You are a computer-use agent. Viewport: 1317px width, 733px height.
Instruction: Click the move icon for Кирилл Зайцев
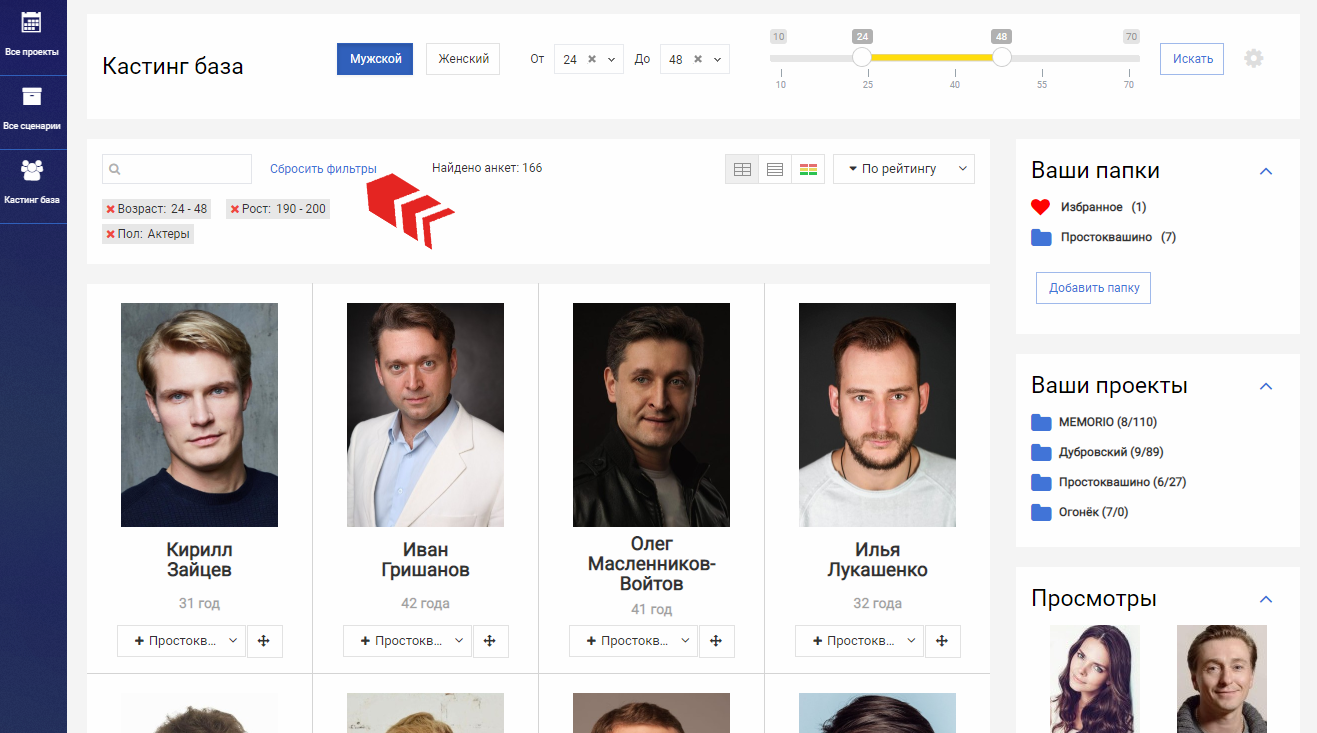[264, 641]
